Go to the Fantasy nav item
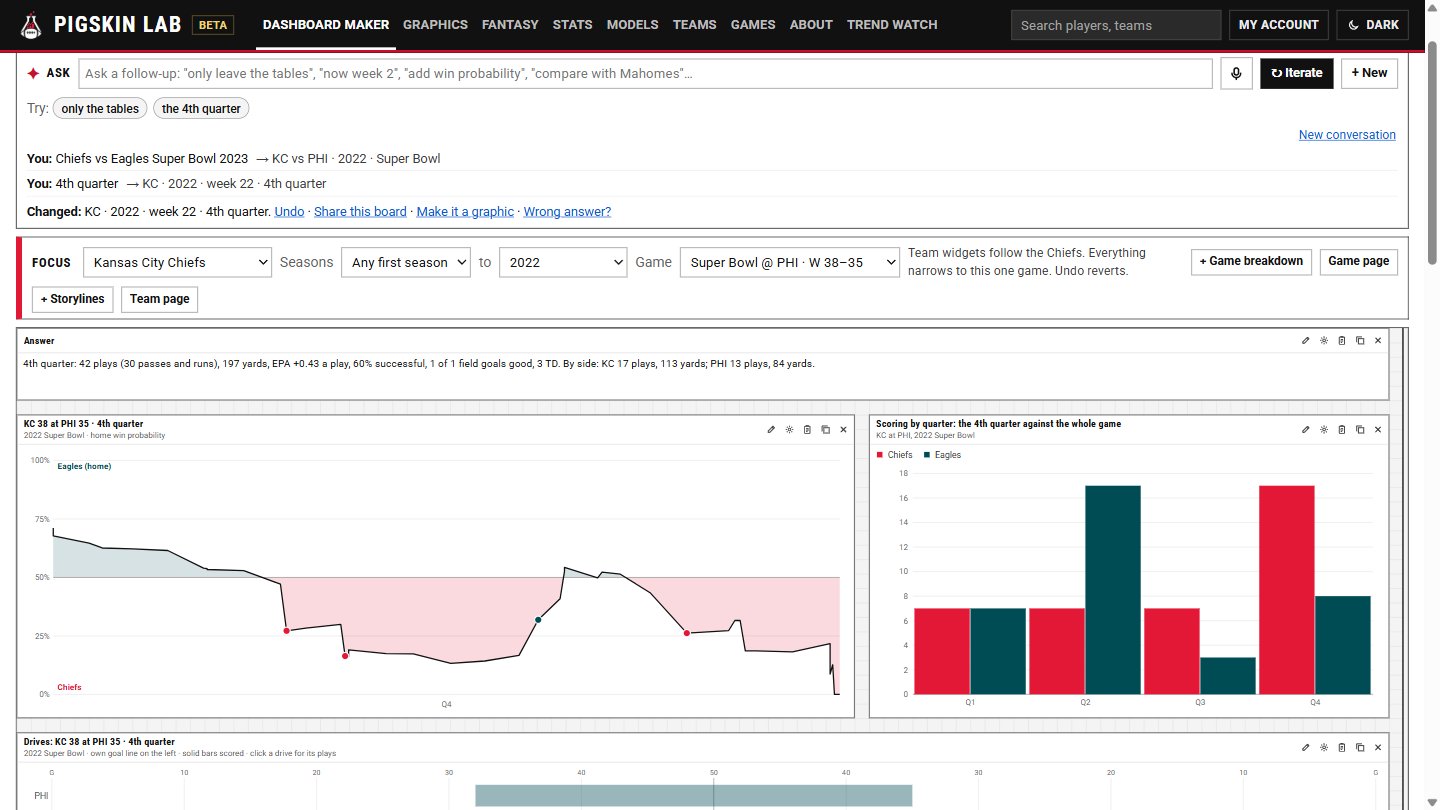1440x810 pixels. (x=510, y=25)
